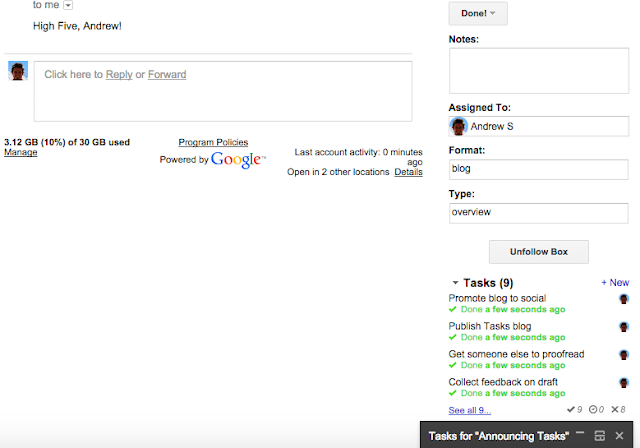Click the sender avatar beside the reply box
The height and width of the screenshot is (448, 640).
[17, 70]
